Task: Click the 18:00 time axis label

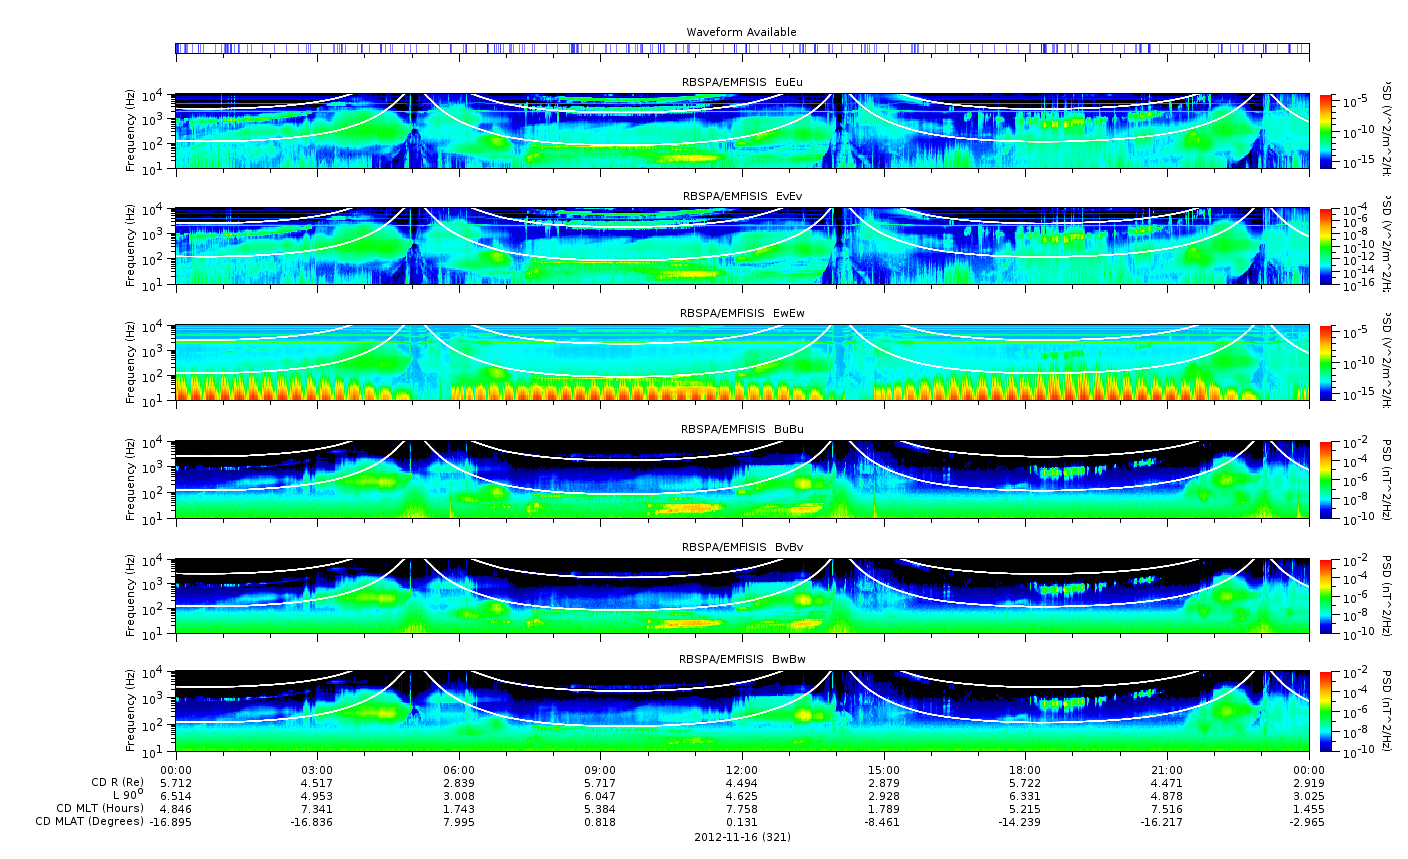Action: (1025, 769)
